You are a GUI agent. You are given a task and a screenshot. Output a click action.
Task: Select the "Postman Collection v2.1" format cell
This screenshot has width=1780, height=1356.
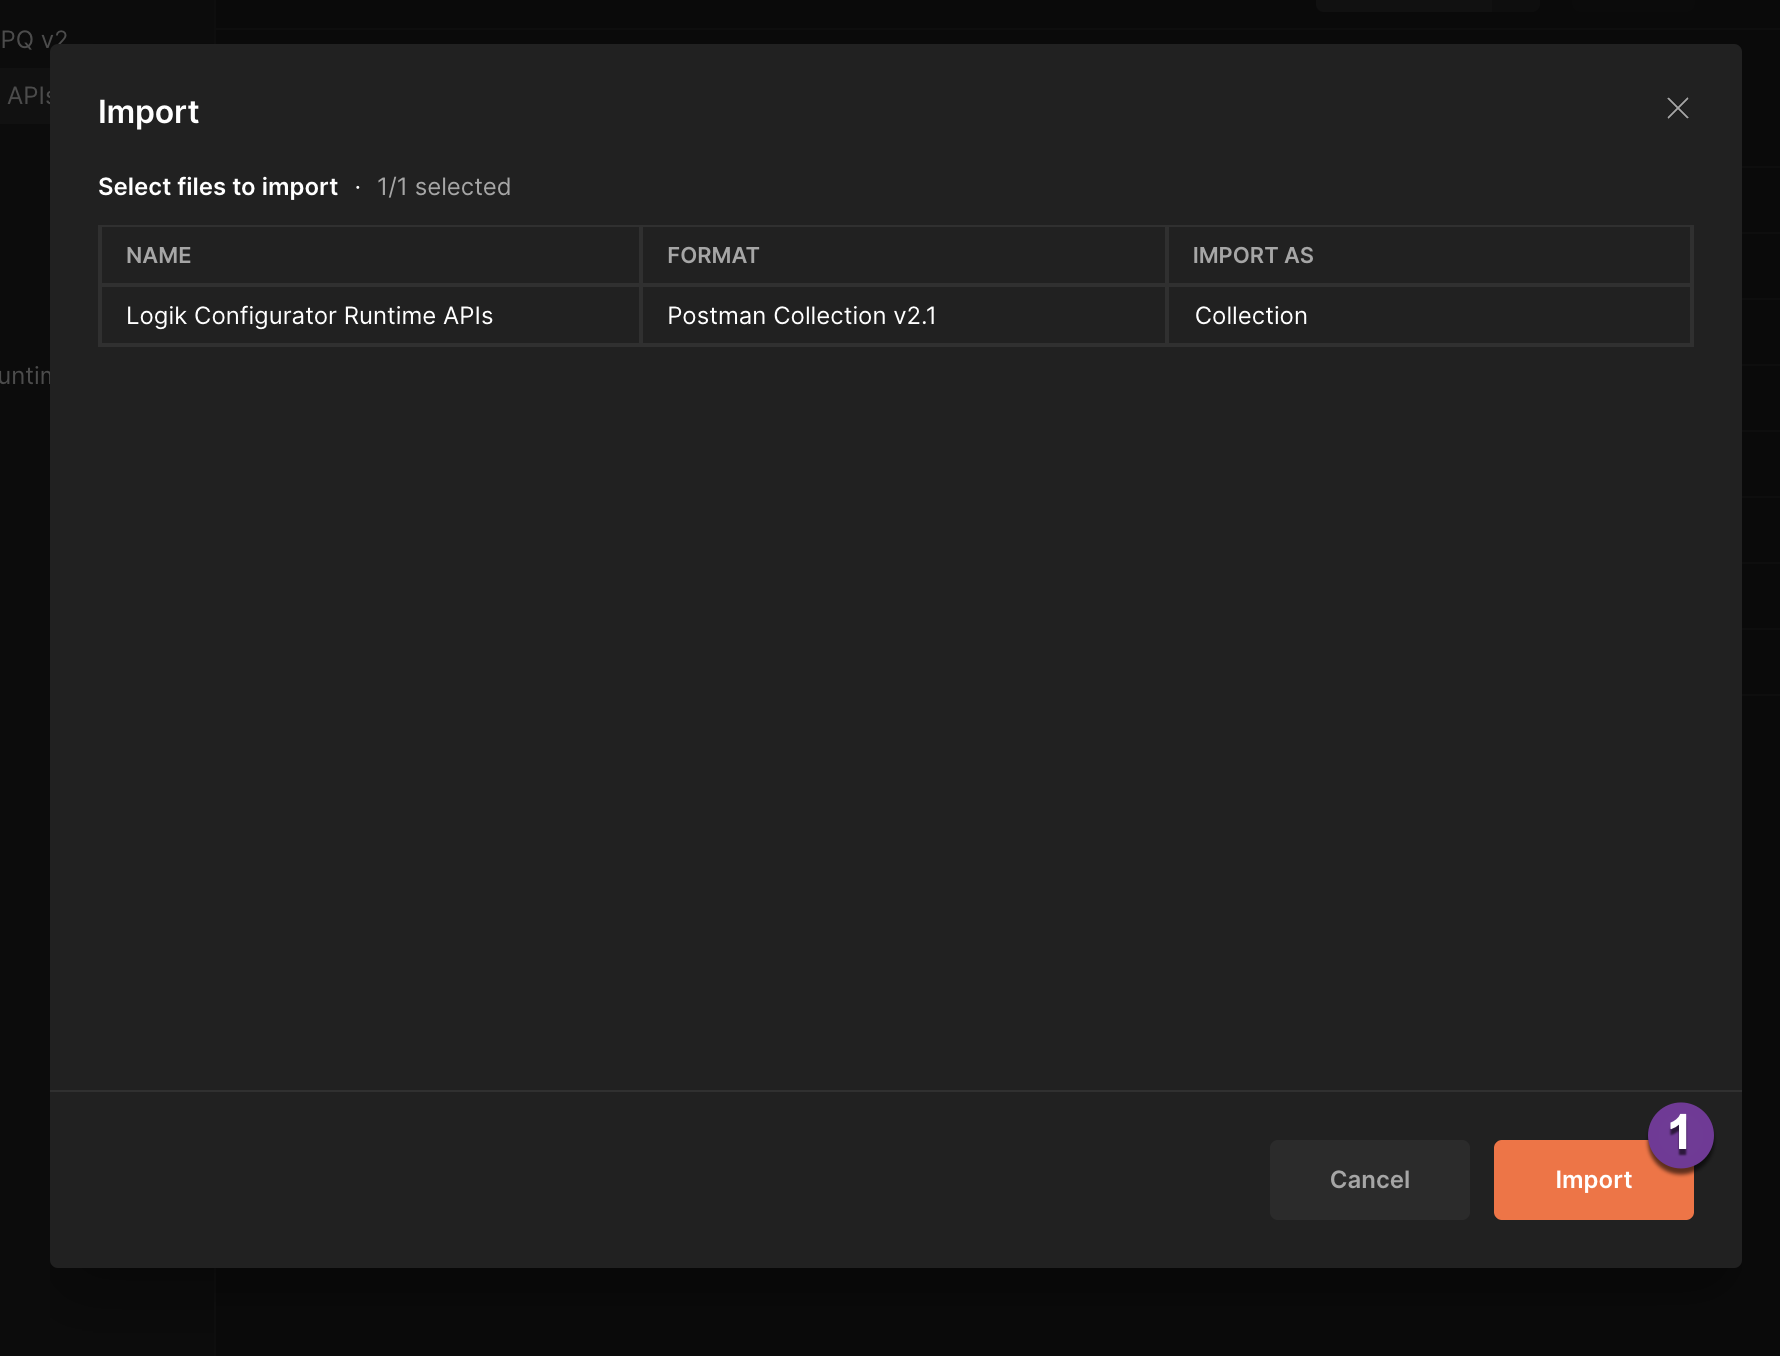click(x=803, y=315)
